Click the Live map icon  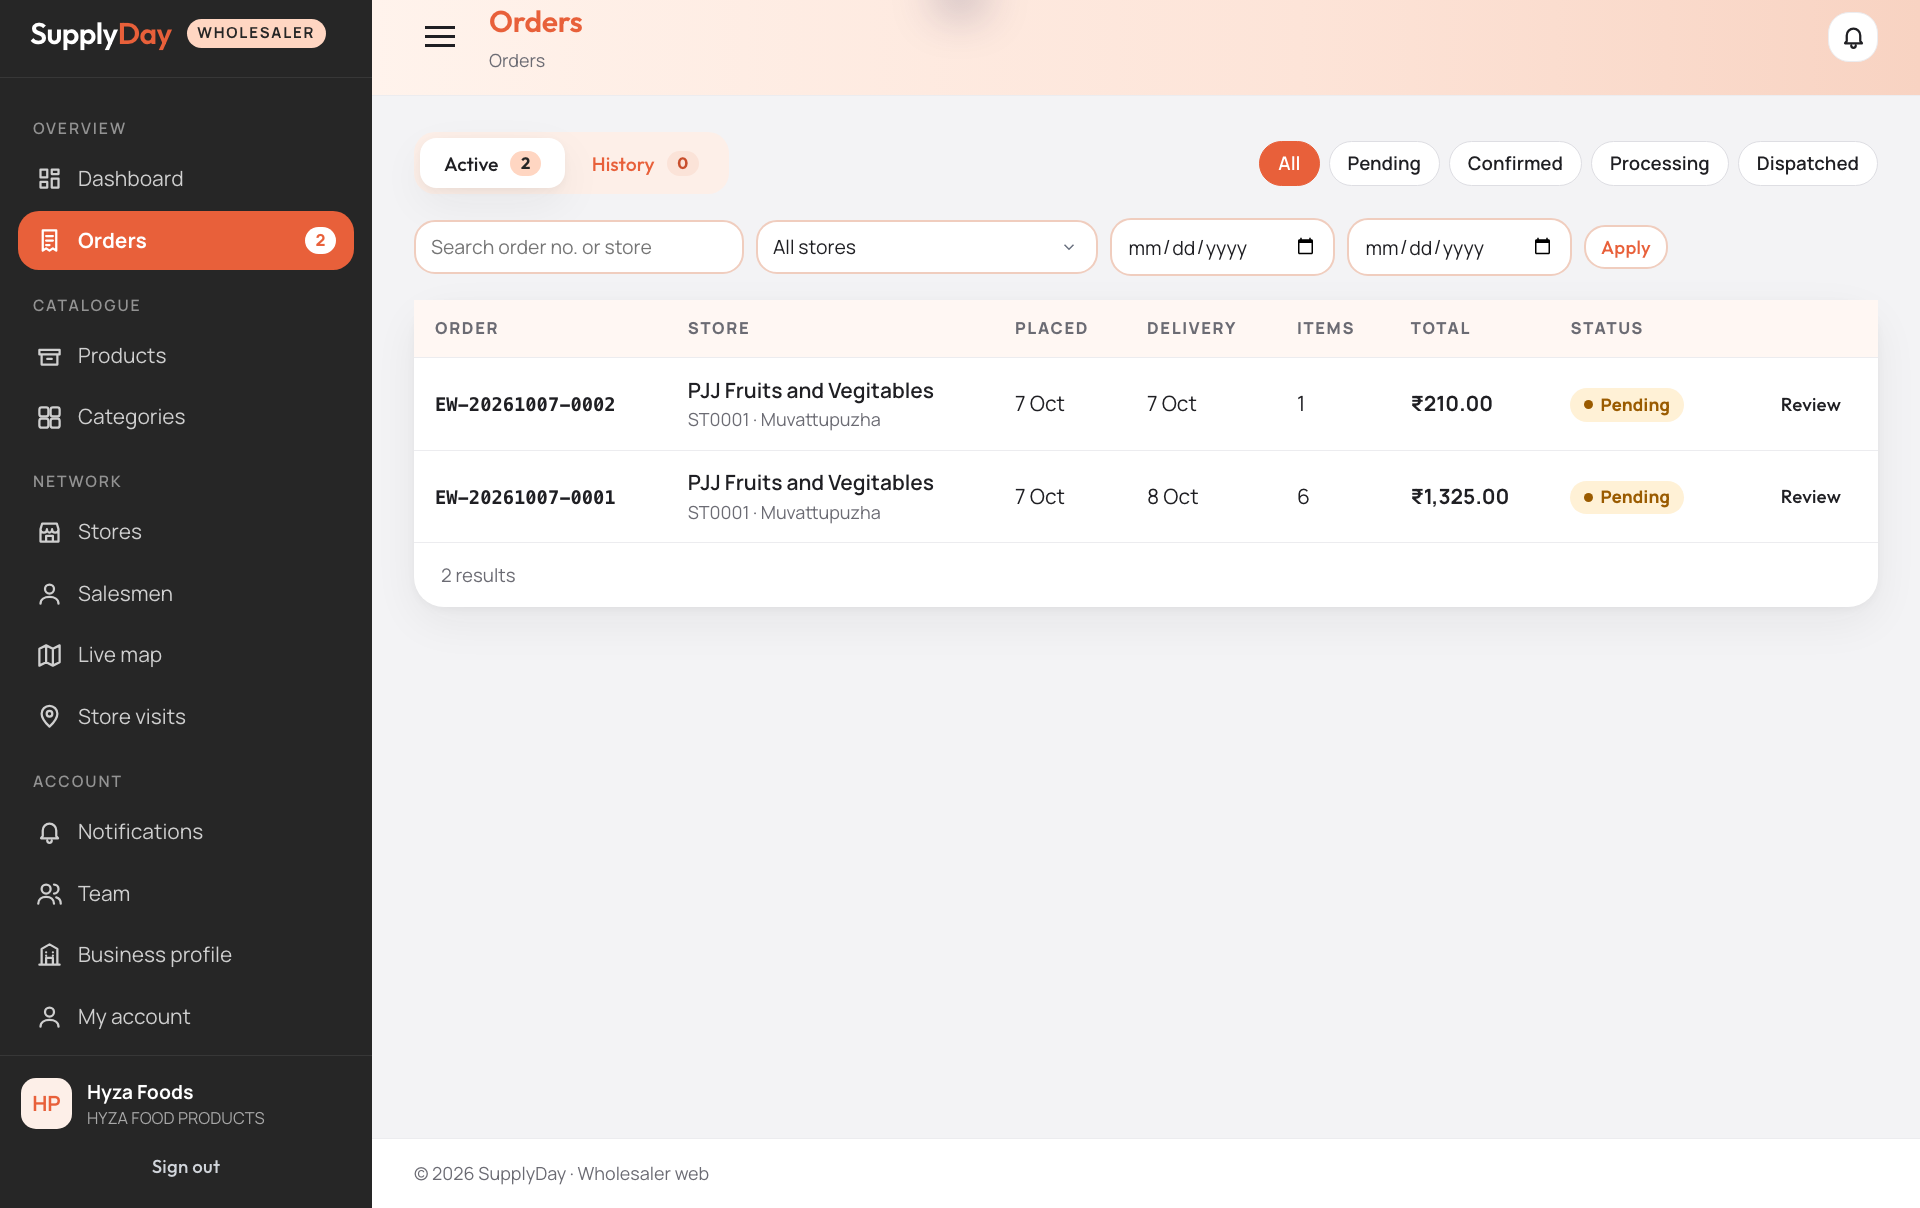[x=49, y=655]
